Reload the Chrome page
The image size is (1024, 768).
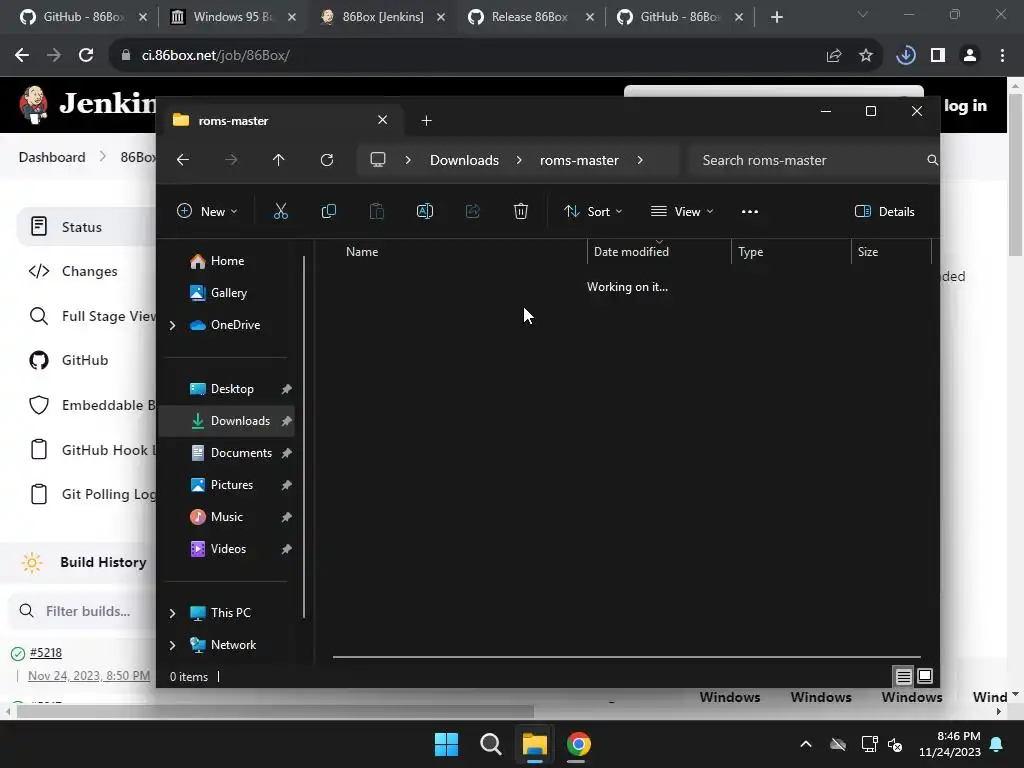tap(86, 56)
